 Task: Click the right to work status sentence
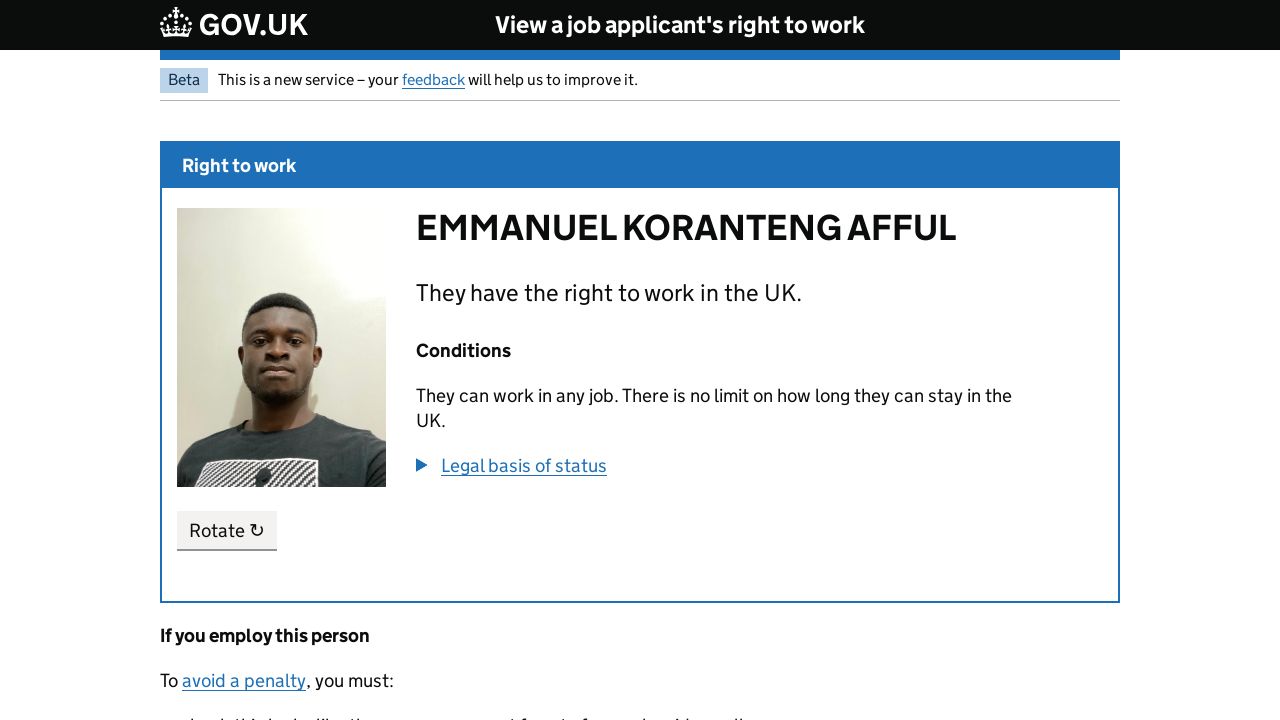point(608,293)
